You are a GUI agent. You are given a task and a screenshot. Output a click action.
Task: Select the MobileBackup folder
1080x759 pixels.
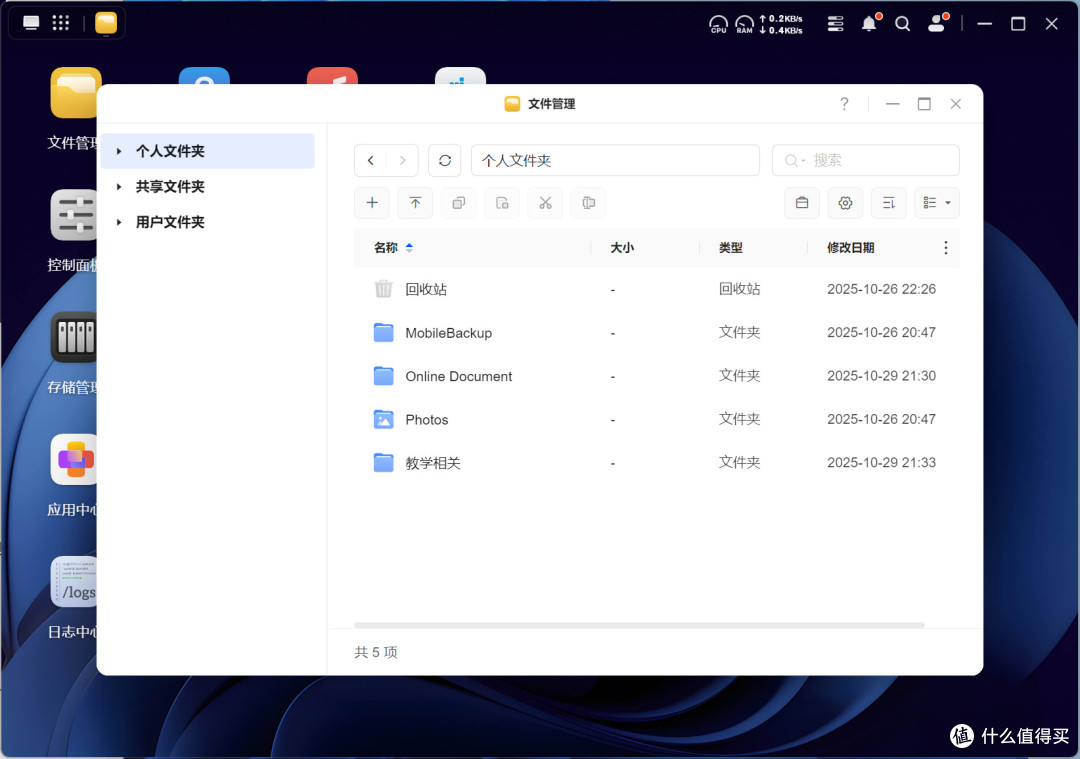point(656,333)
